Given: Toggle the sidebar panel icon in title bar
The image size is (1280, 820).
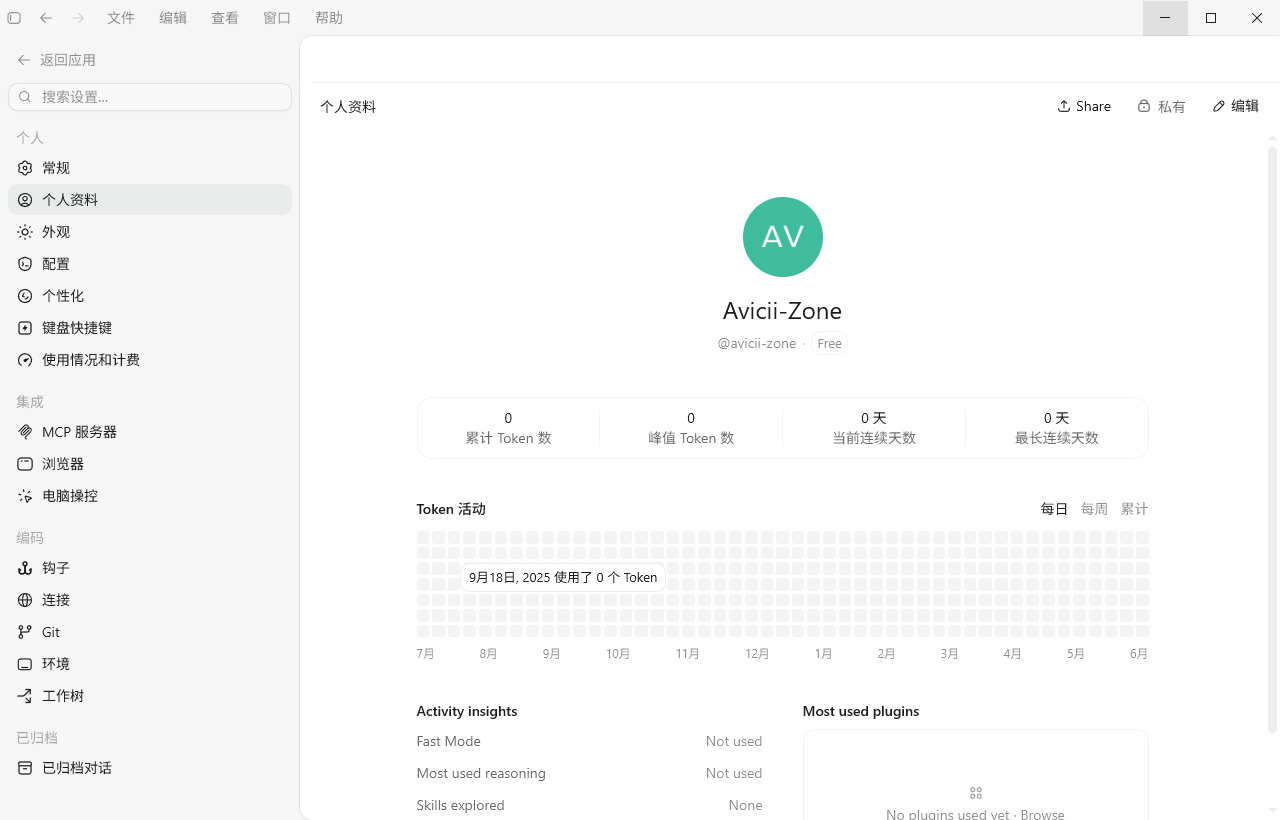Looking at the screenshot, I should 14,18.
